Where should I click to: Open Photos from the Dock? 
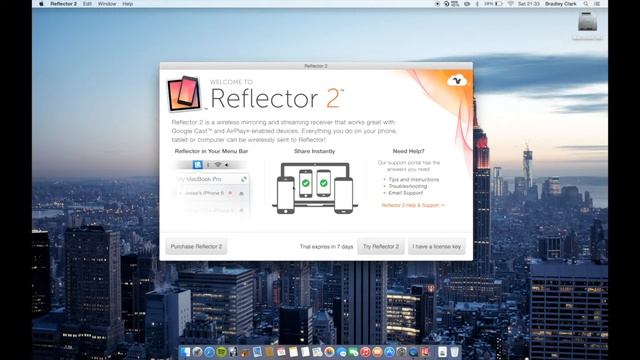(x=329, y=352)
